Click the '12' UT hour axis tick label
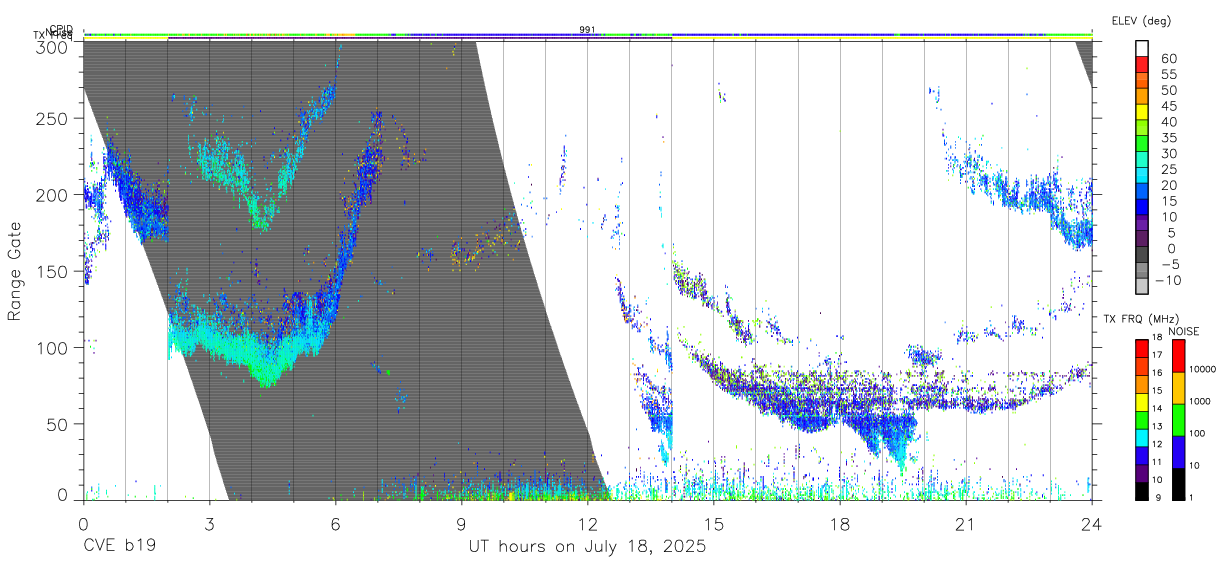This screenshot has width=1228, height=567. click(x=588, y=524)
